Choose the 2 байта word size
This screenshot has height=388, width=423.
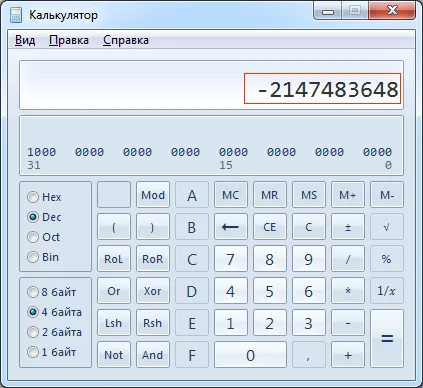pyautogui.click(x=54, y=332)
